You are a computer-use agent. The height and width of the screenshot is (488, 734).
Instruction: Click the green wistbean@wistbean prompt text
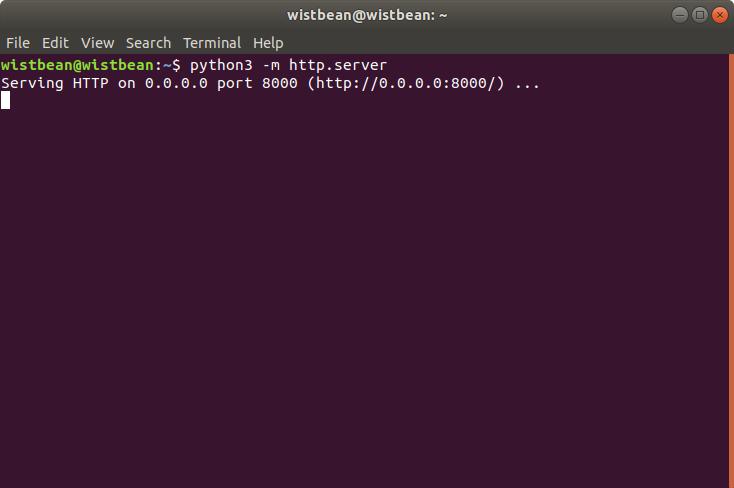77,65
